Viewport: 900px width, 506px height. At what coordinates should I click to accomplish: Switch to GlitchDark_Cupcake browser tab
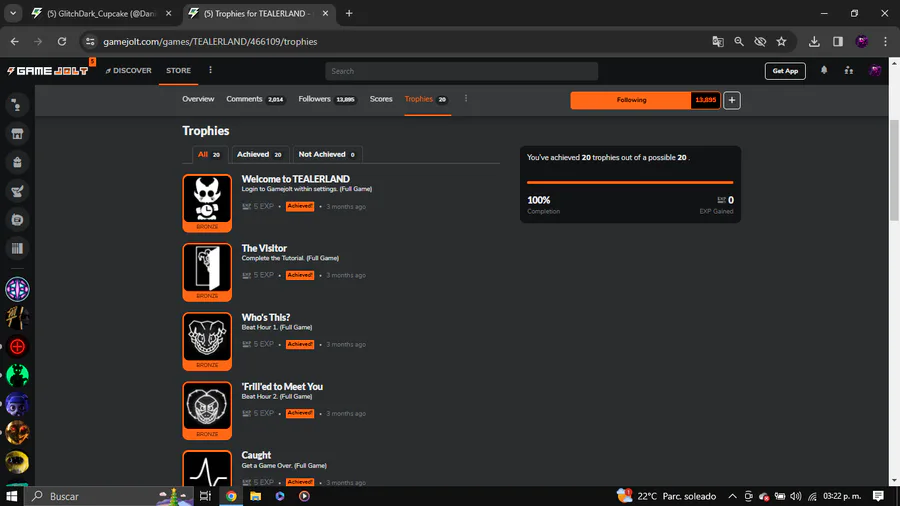101,13
